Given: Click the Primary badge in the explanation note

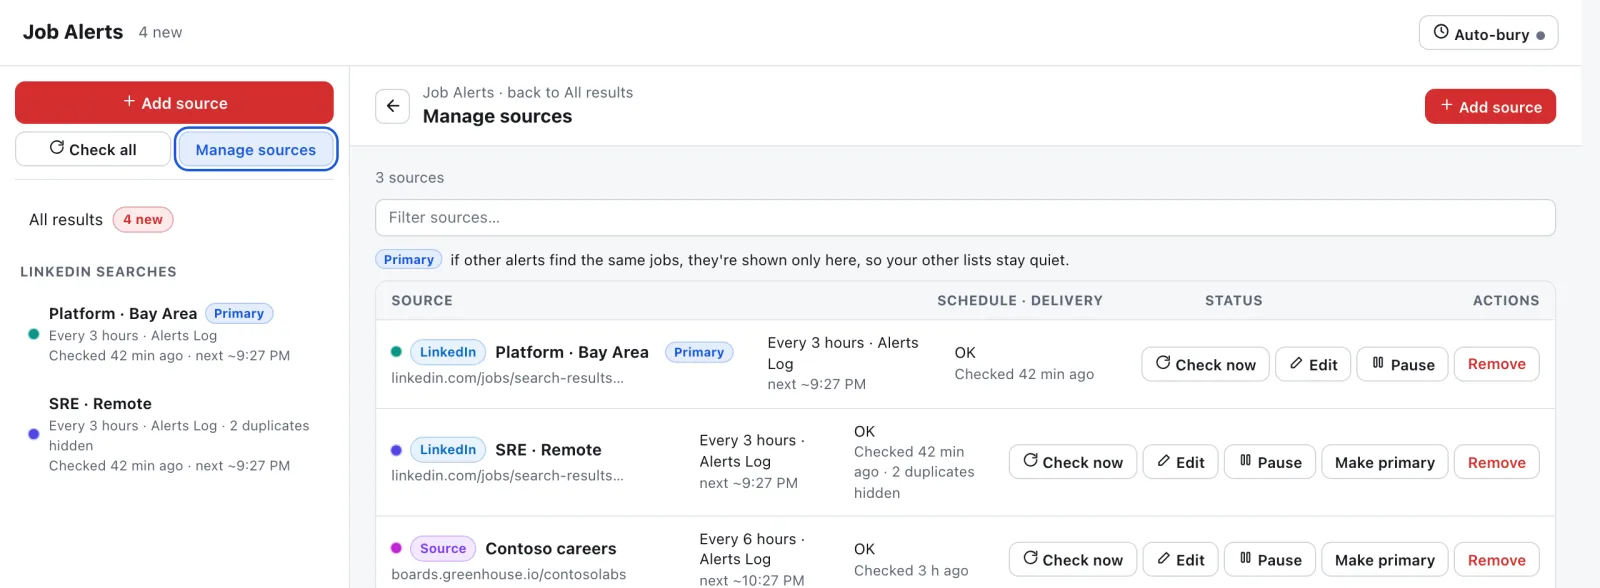Looking at the screenshot, I should coord(409,260).
